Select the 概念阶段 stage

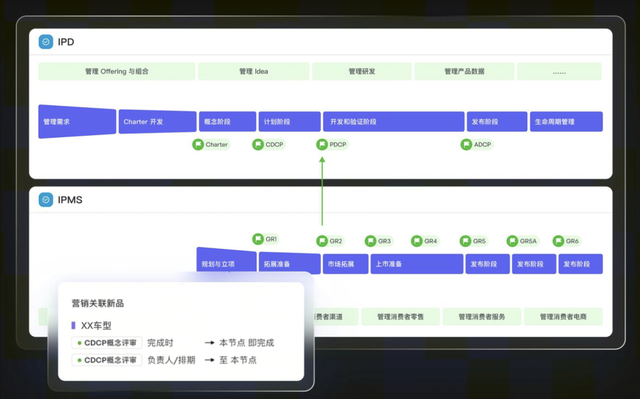[227, 122]
